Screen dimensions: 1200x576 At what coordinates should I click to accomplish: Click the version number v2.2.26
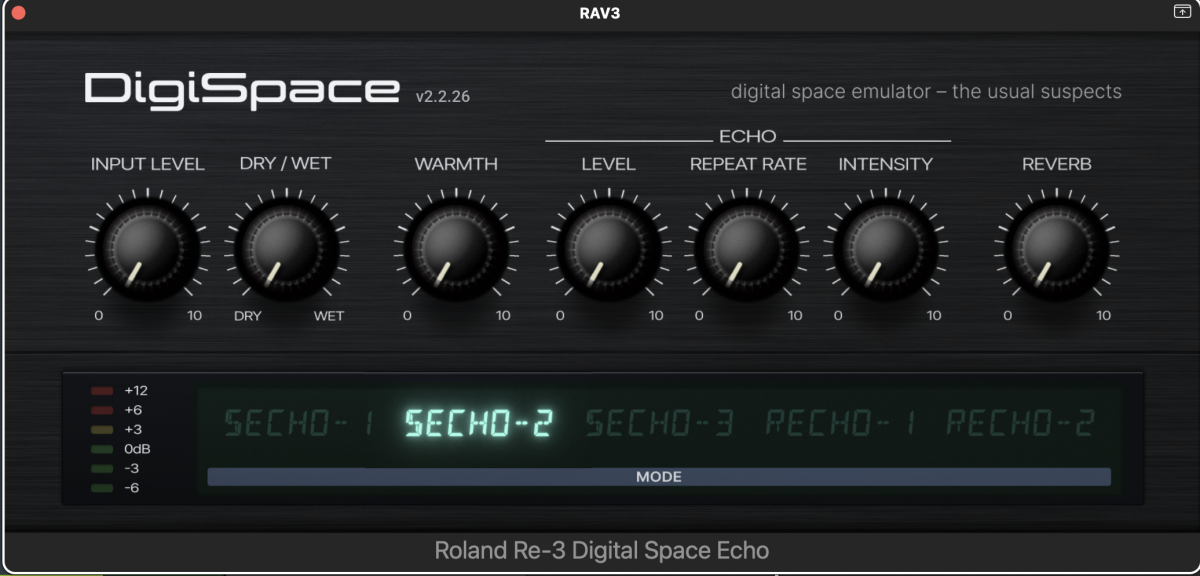tap(443, 97)
